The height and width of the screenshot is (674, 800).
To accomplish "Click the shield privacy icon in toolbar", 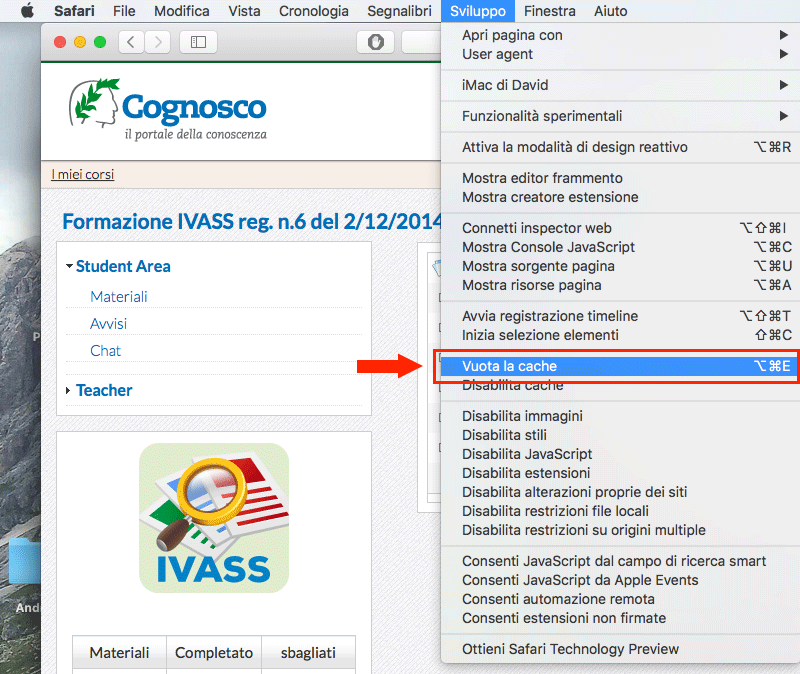I will pos(376,42).
